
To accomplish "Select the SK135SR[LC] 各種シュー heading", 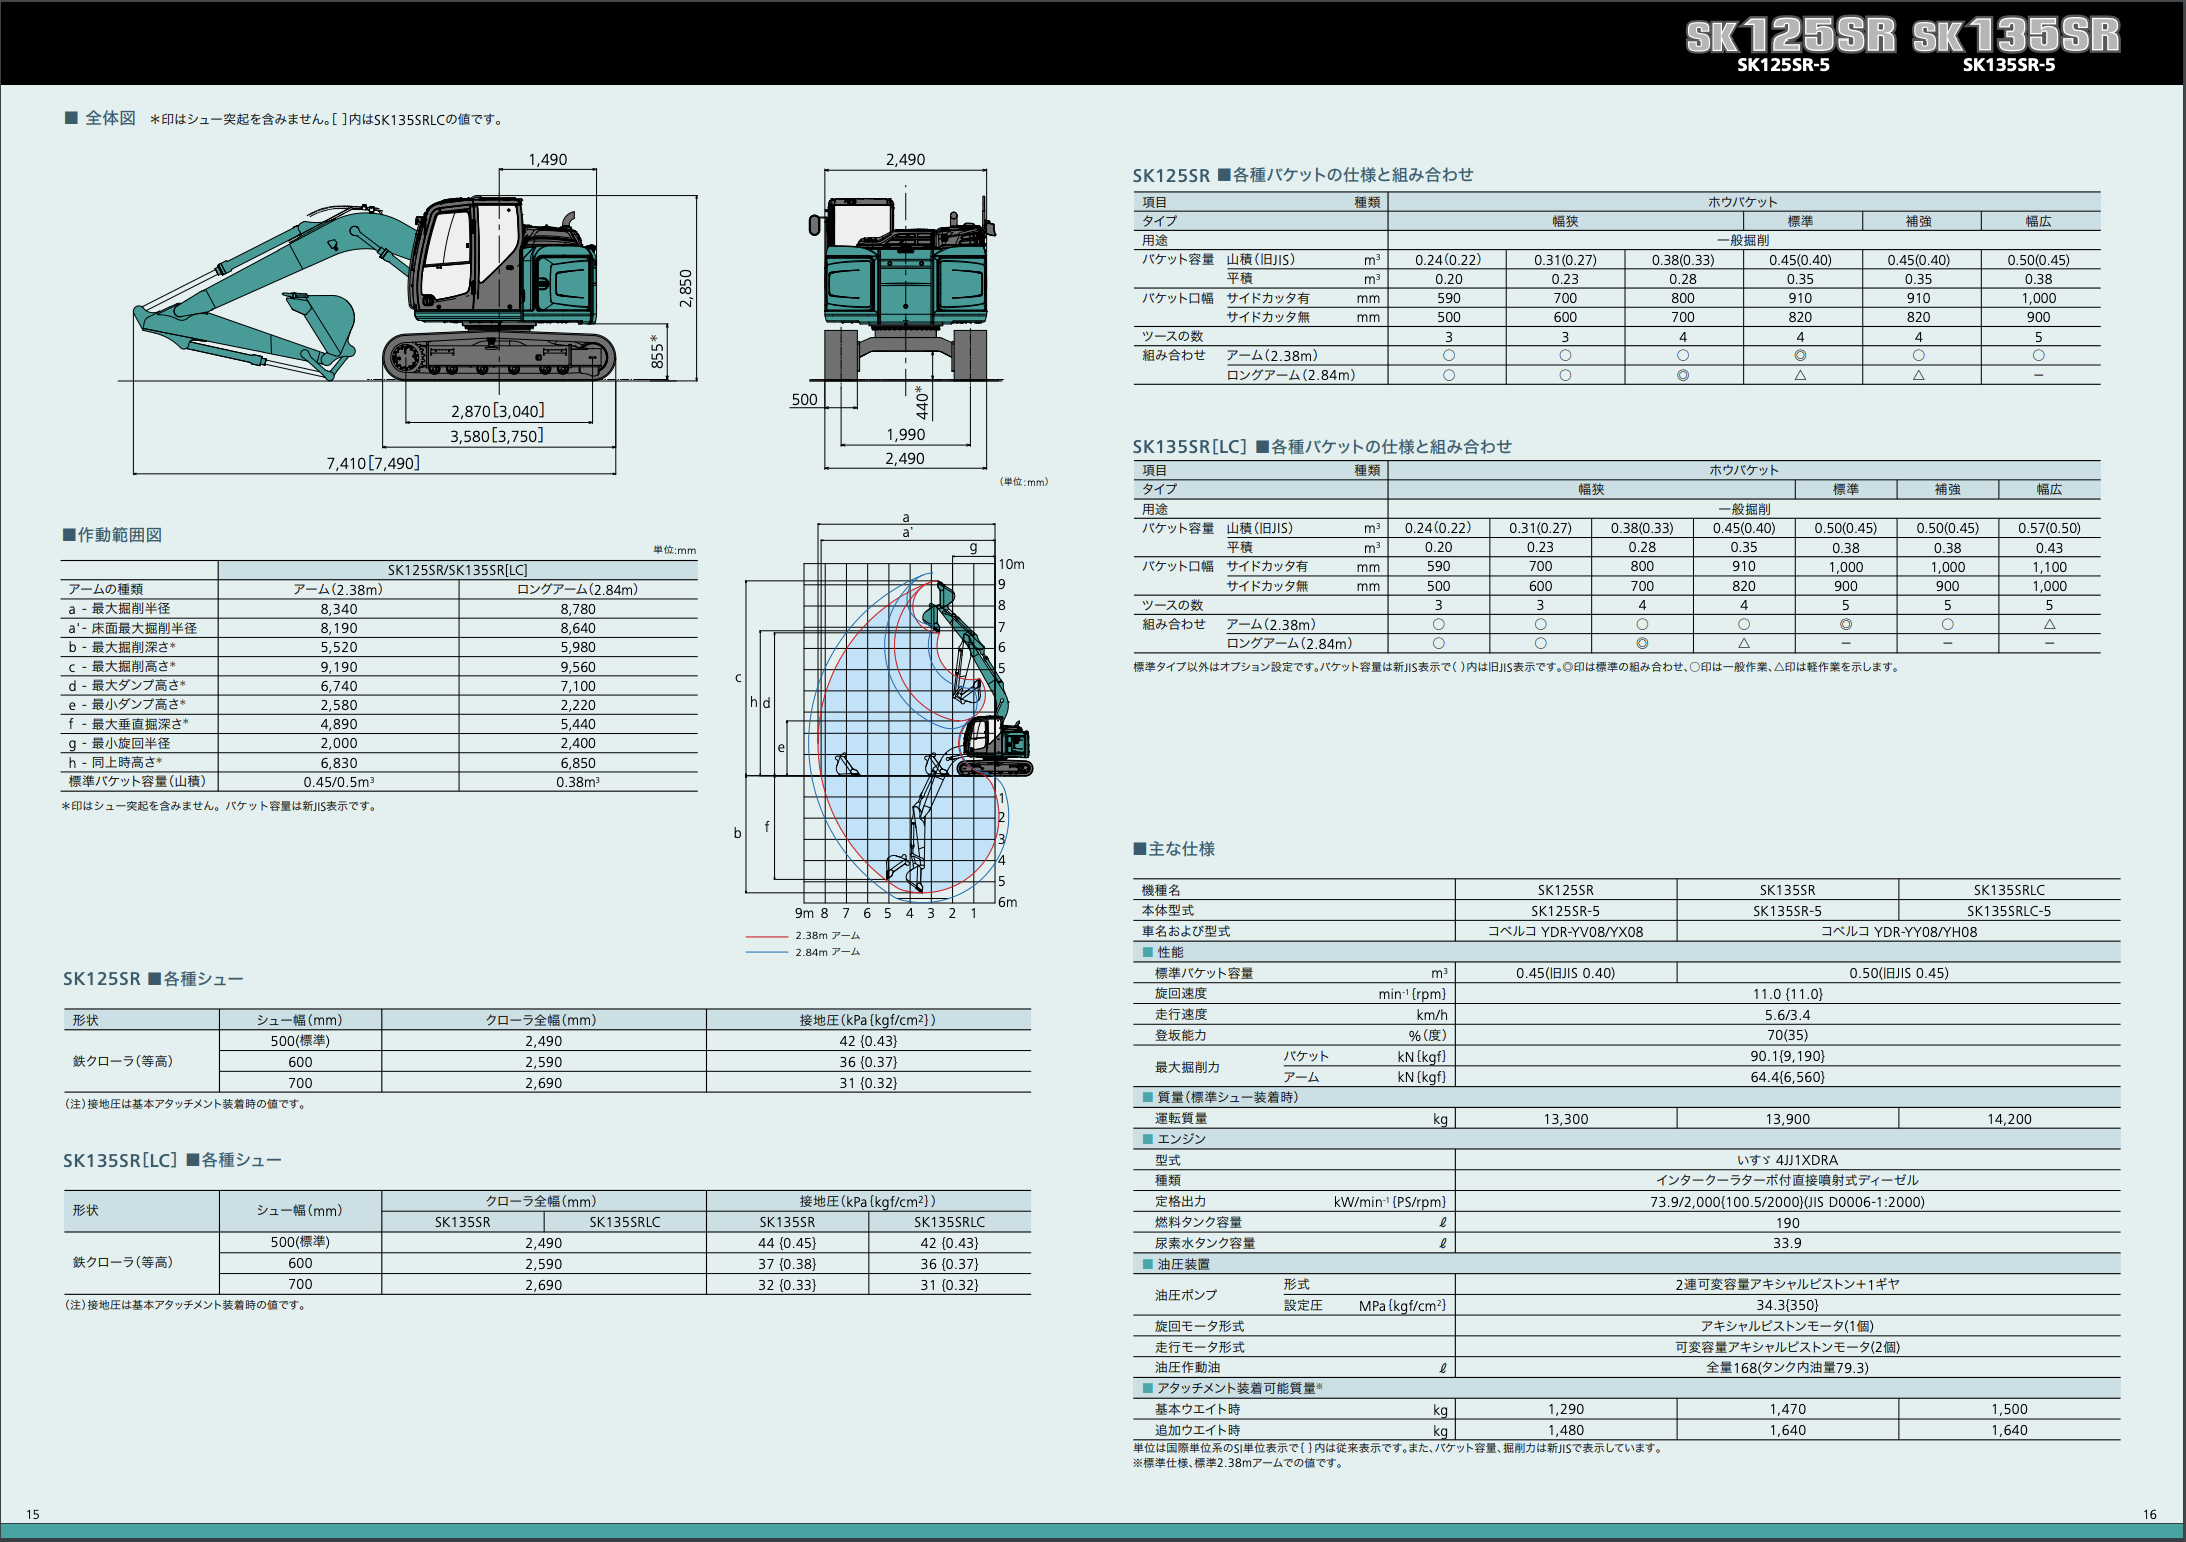I will 172,1160.
